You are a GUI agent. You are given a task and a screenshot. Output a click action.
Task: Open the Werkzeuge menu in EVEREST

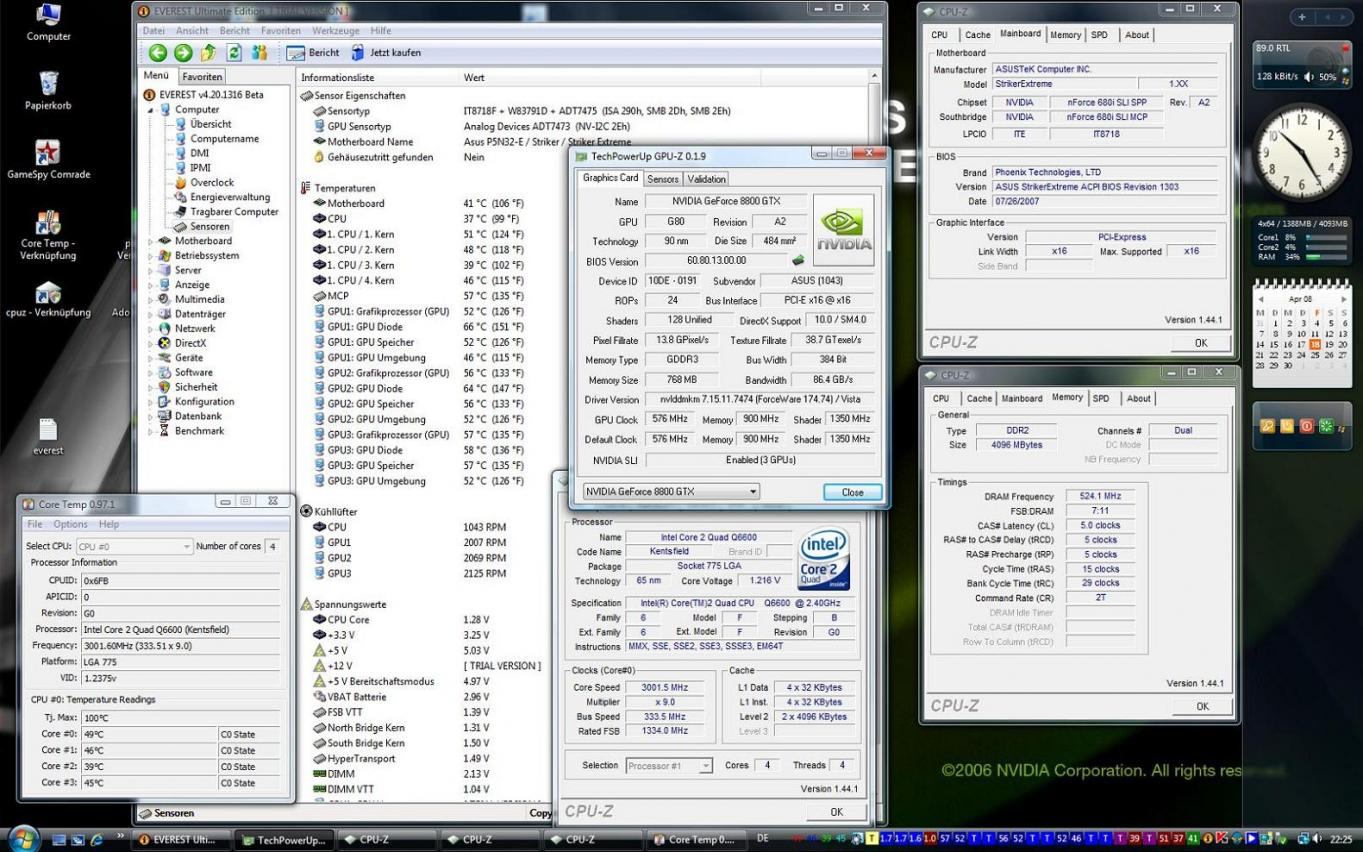(335, 31)
